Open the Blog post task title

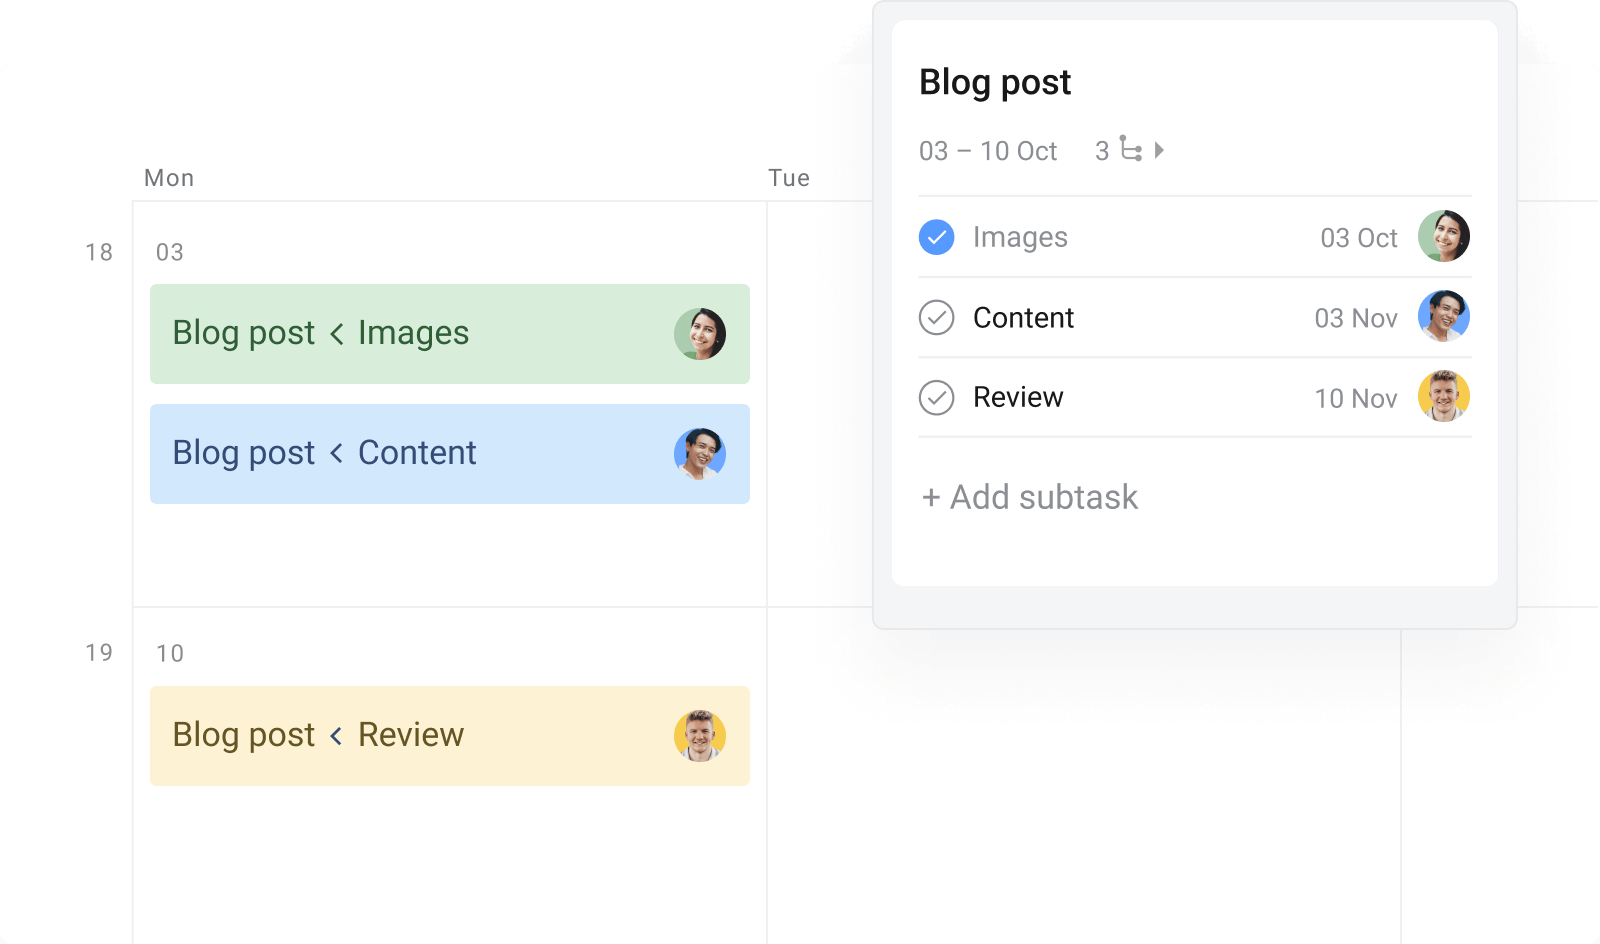pos(995,82)
